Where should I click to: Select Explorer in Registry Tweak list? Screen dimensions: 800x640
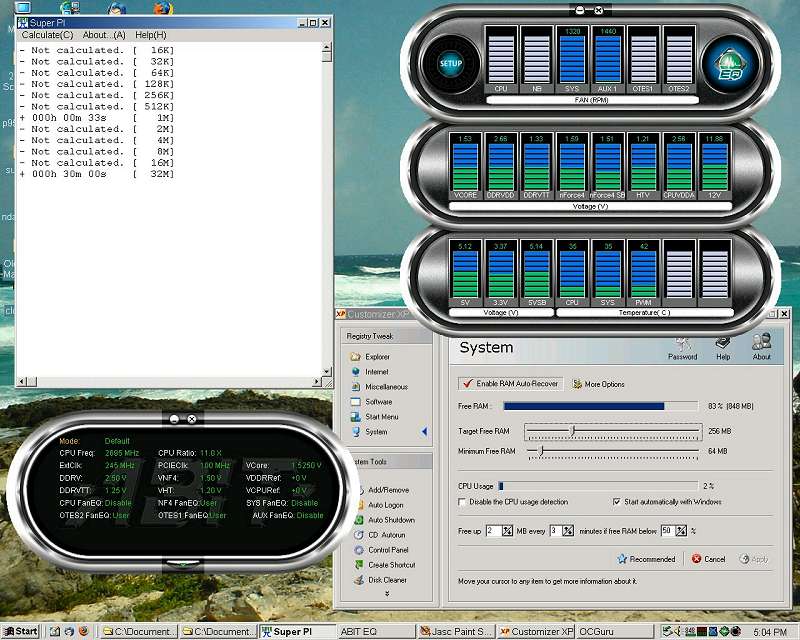click(x=371, y=357)
